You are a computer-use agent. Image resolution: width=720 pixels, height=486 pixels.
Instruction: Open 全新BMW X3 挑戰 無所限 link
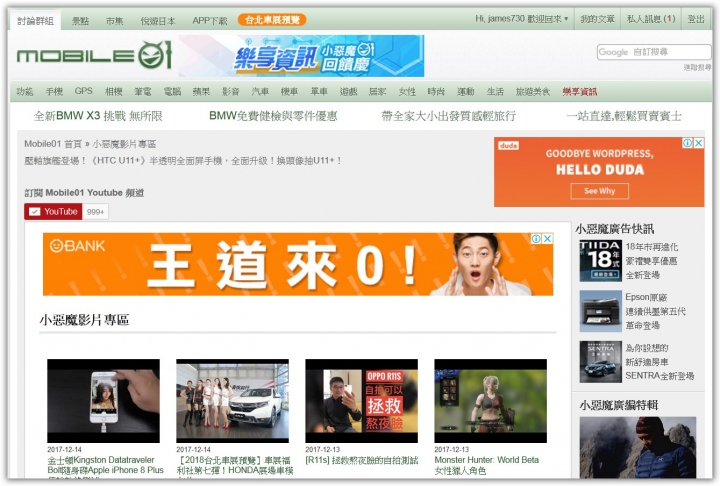[98, 116]
